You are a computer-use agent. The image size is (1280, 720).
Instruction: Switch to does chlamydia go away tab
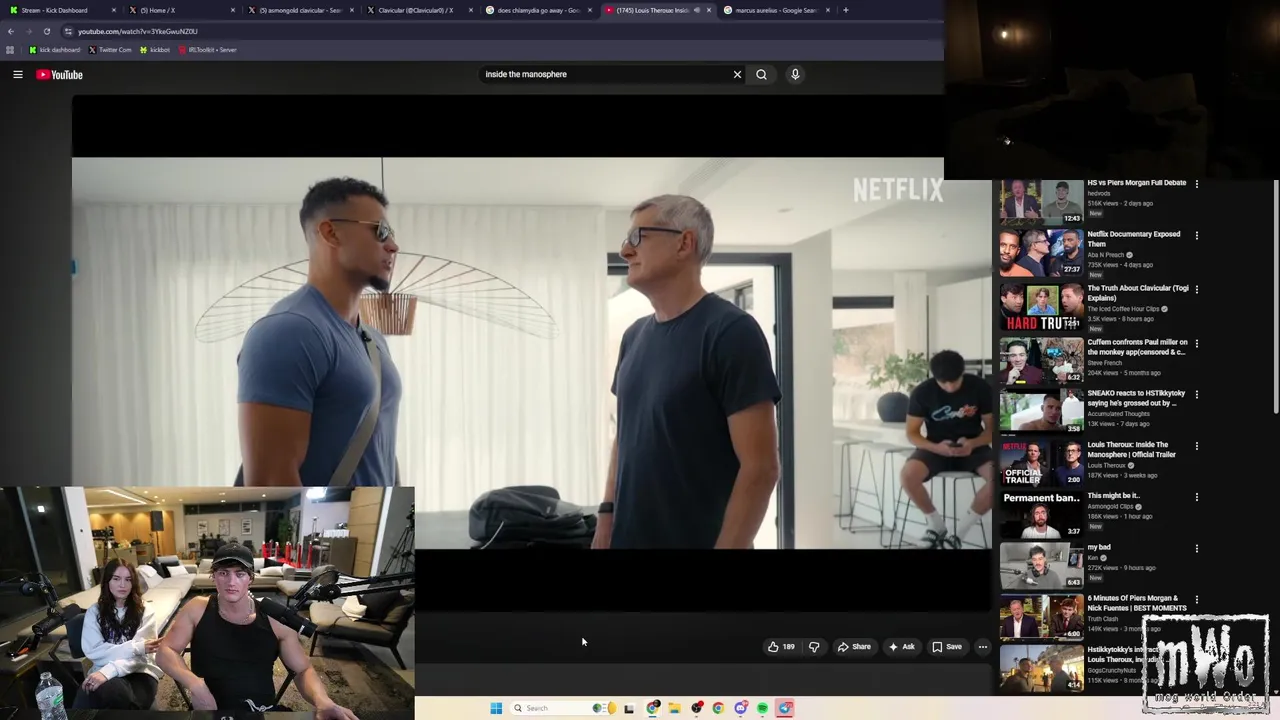[x=537, y=10]
